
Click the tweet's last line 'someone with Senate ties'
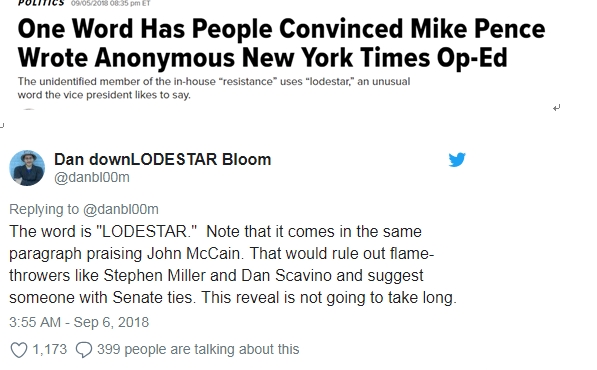(233, 298)
